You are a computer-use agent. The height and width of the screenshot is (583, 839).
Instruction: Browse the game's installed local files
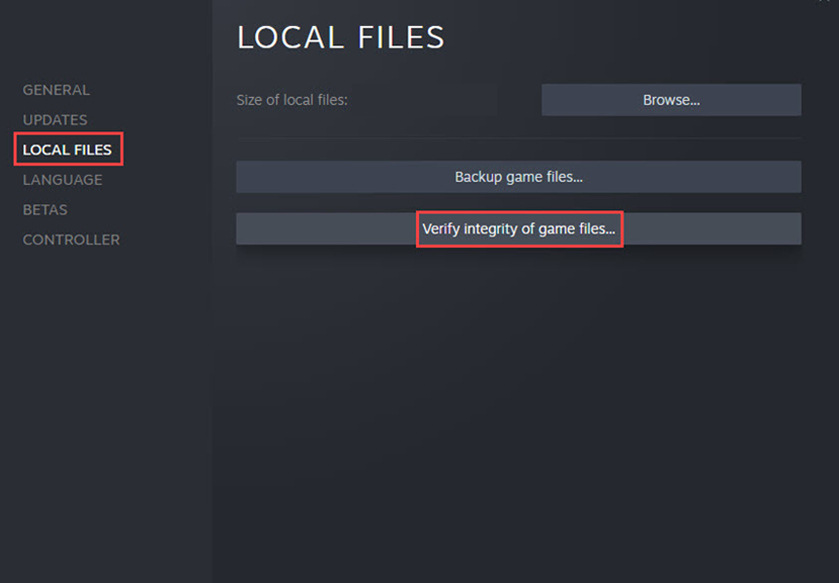pos(671,100)
